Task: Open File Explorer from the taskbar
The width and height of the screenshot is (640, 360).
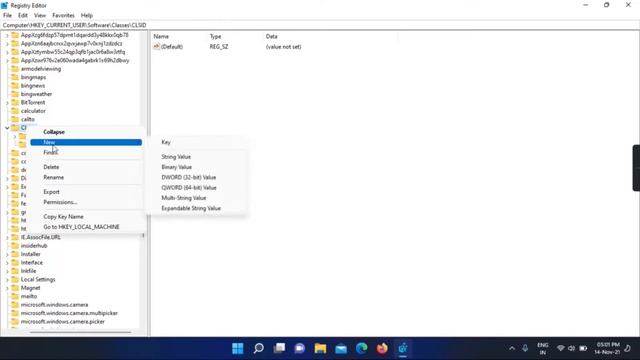Action: (320, 348)
